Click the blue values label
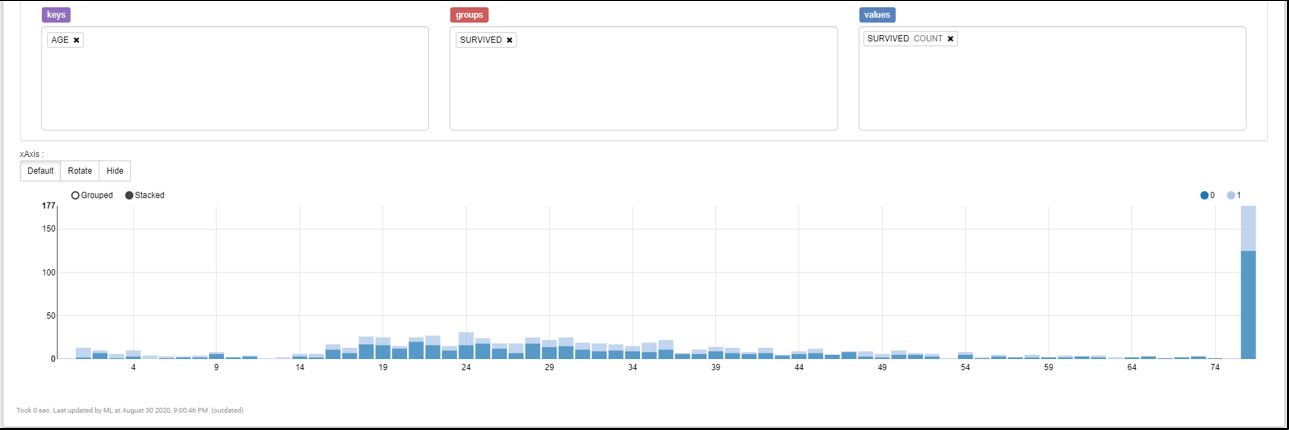Screen dimensions: 1289x430 pos(877,15)
